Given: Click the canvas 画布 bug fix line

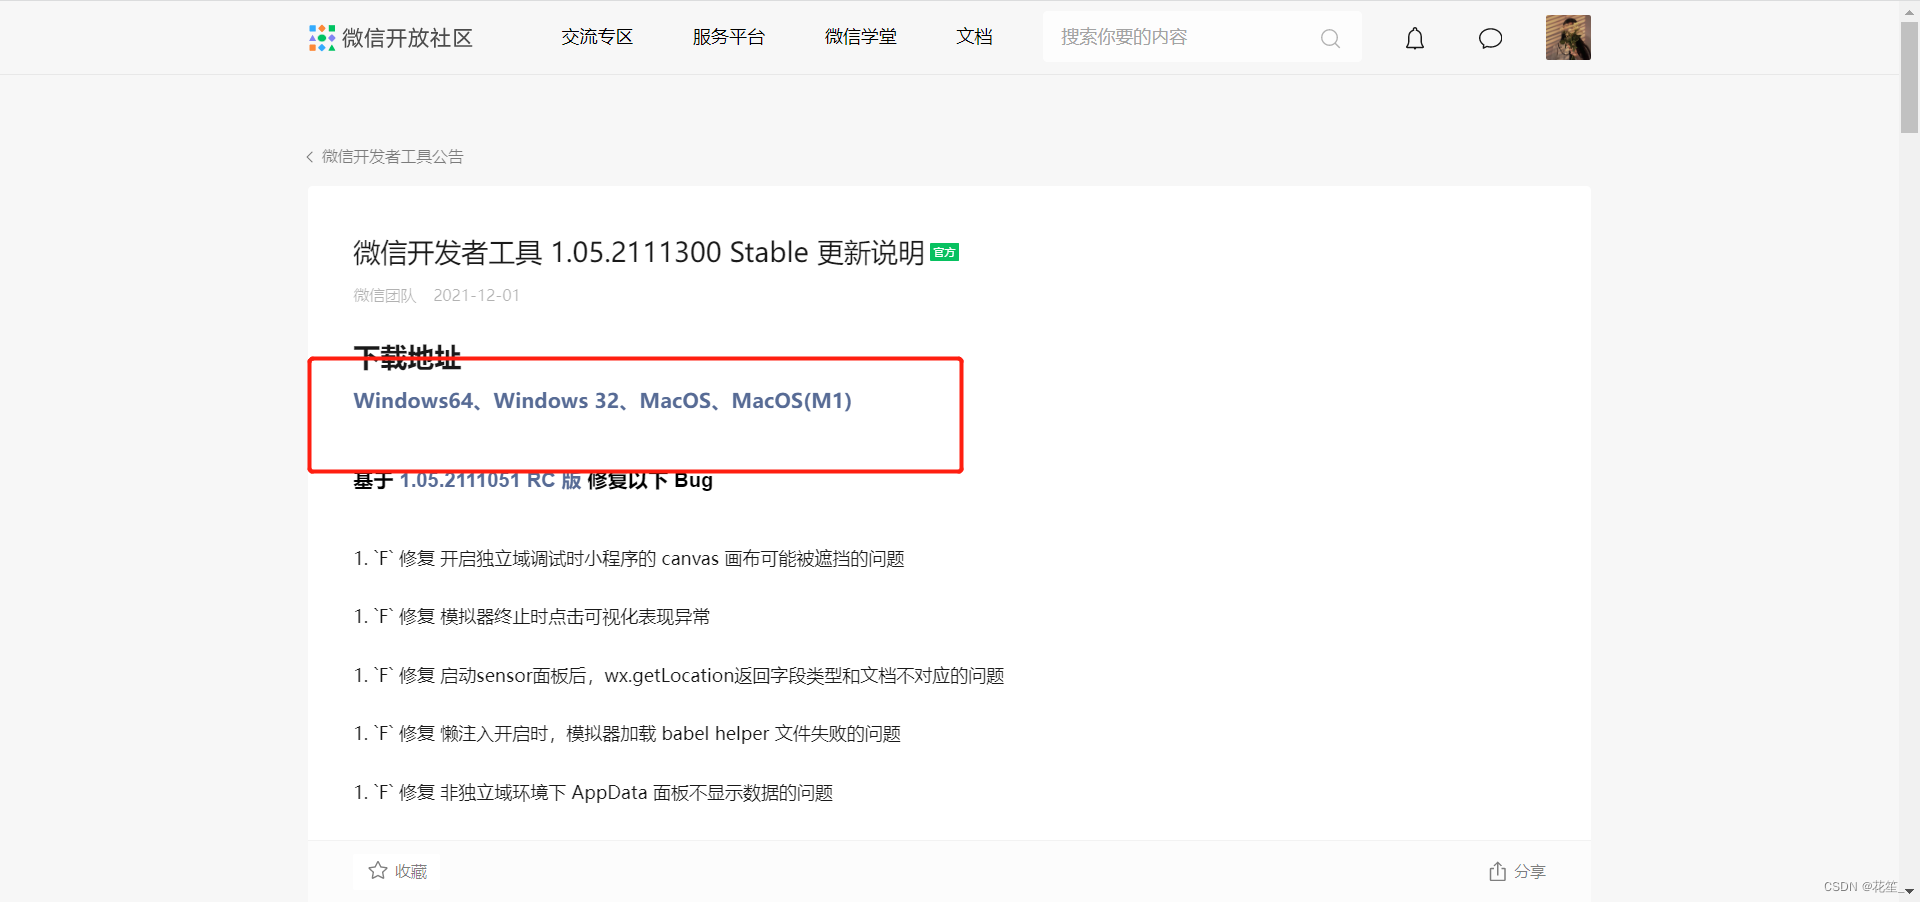Looking at the screenshot, I should [x=629, y=559].
